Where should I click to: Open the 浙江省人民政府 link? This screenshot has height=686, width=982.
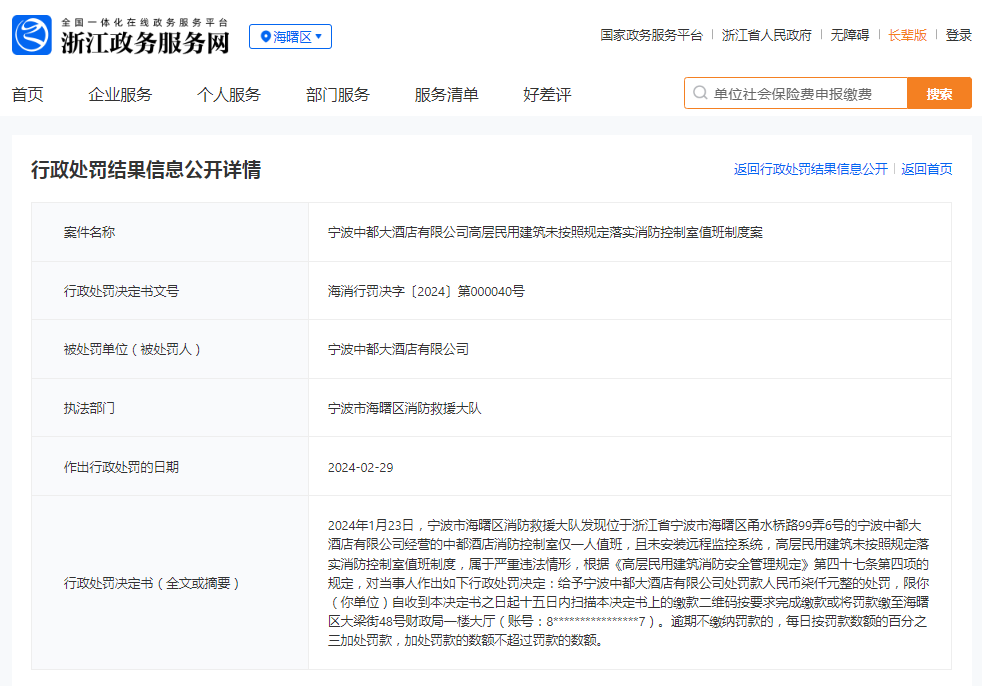point(767,35)
